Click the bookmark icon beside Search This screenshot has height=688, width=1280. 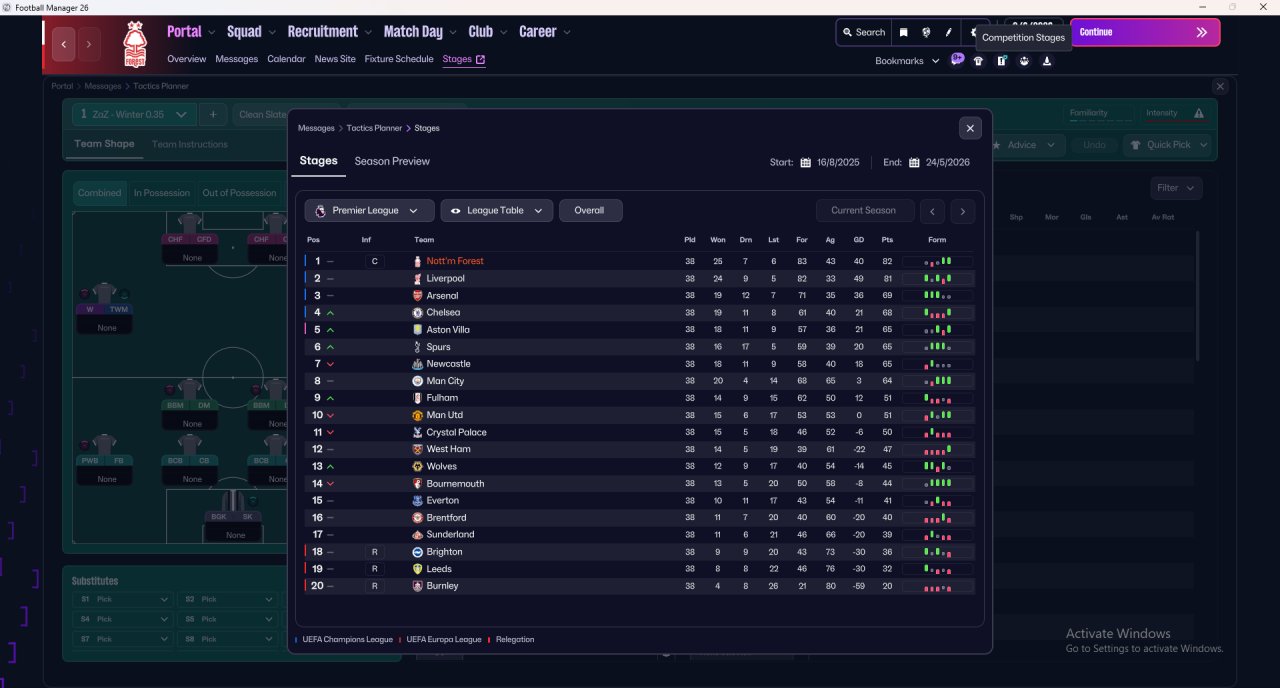point(904,32)
